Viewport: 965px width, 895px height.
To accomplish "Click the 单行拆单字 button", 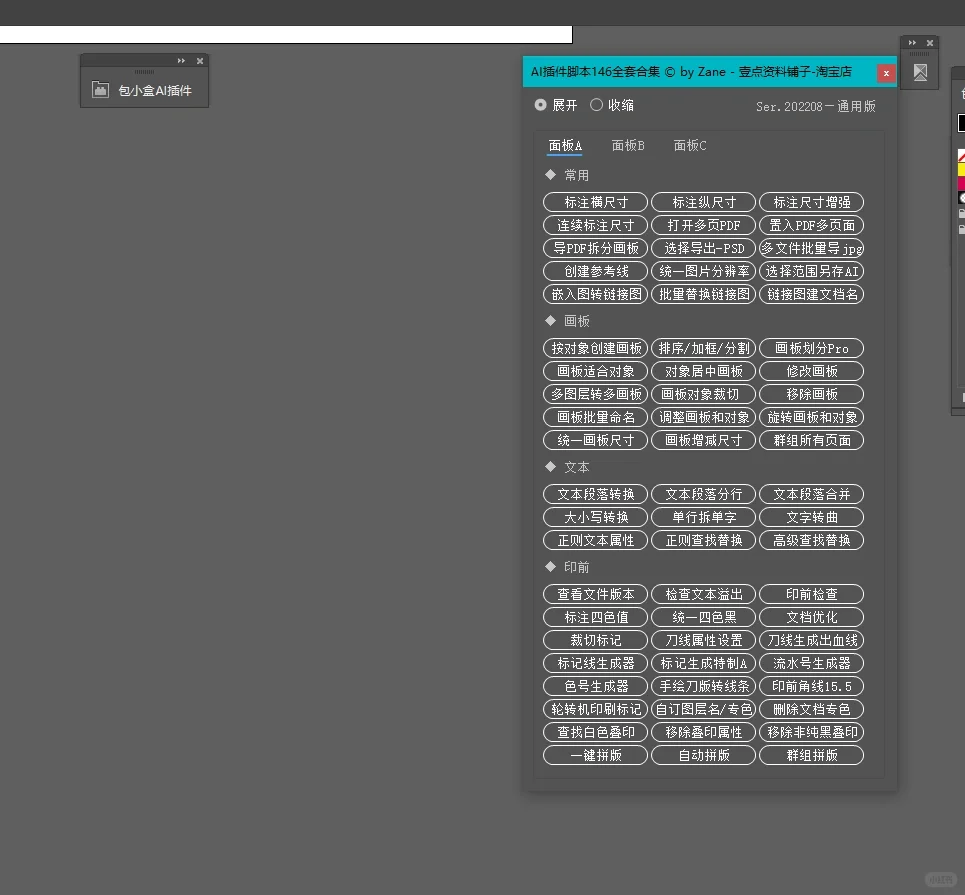I will pyautogui.click(x=703, y=517).
